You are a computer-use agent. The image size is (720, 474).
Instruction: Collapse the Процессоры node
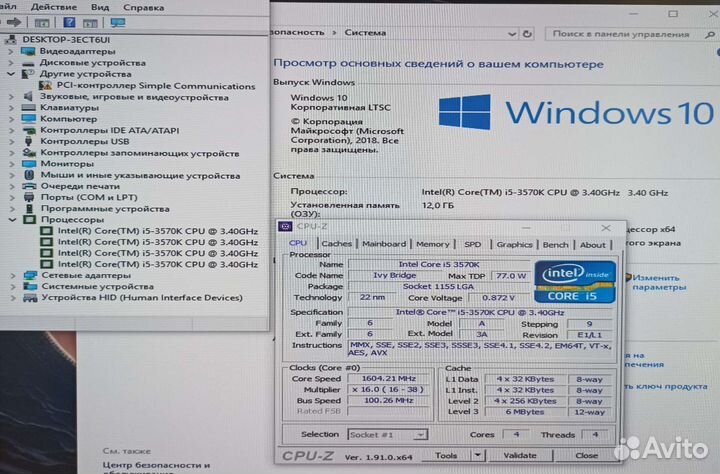click(13, 220)
